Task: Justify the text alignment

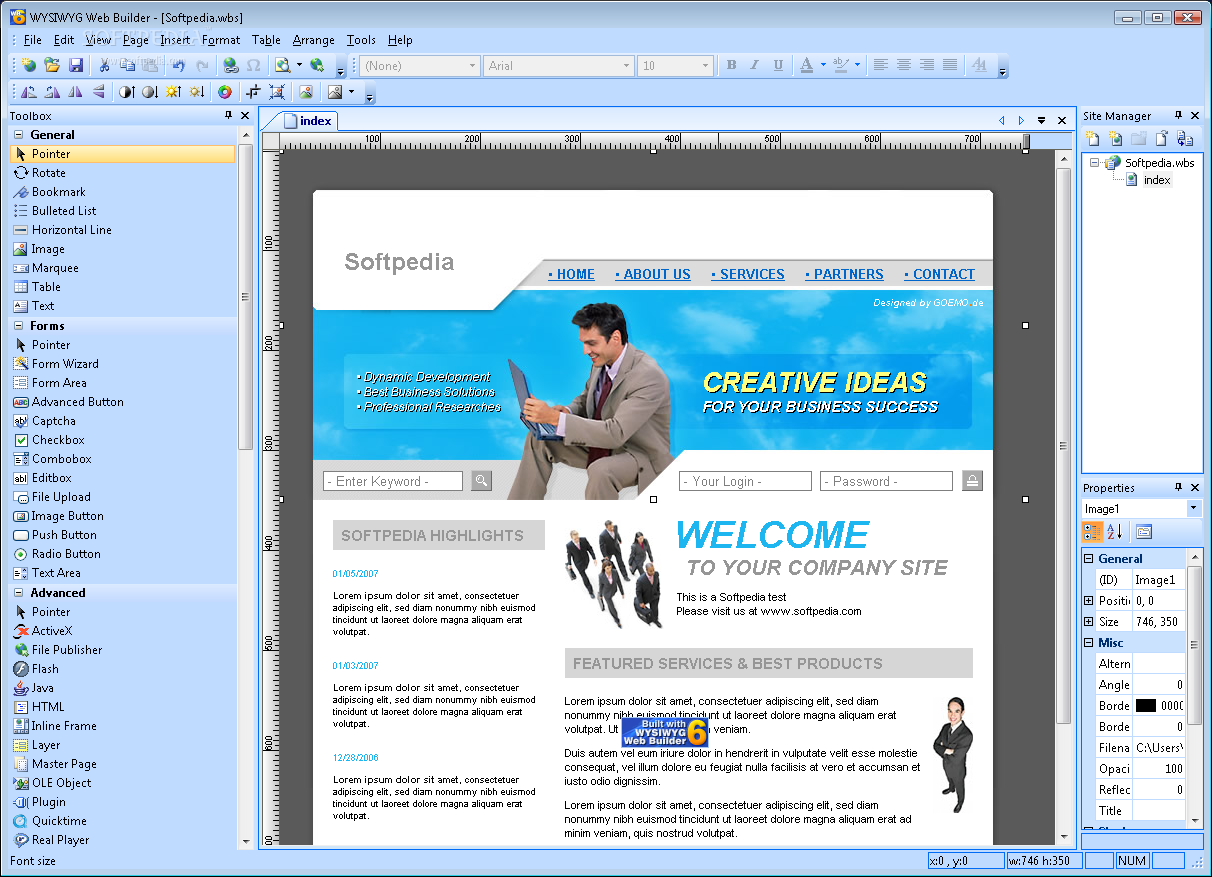Action: click(x=950, y=65)
